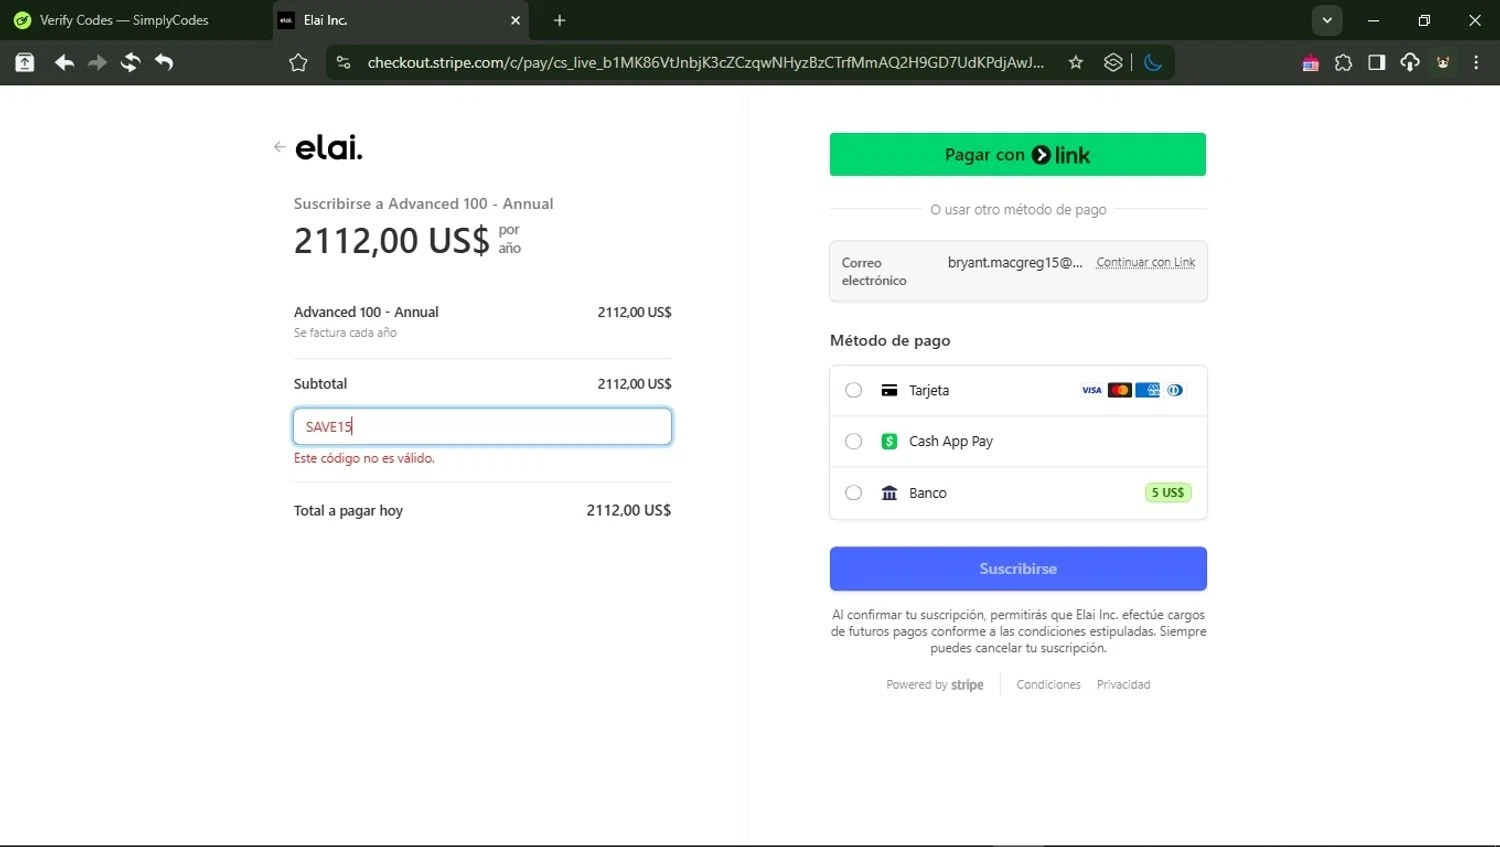Open the Condiciones link

tap(1048, 684)
